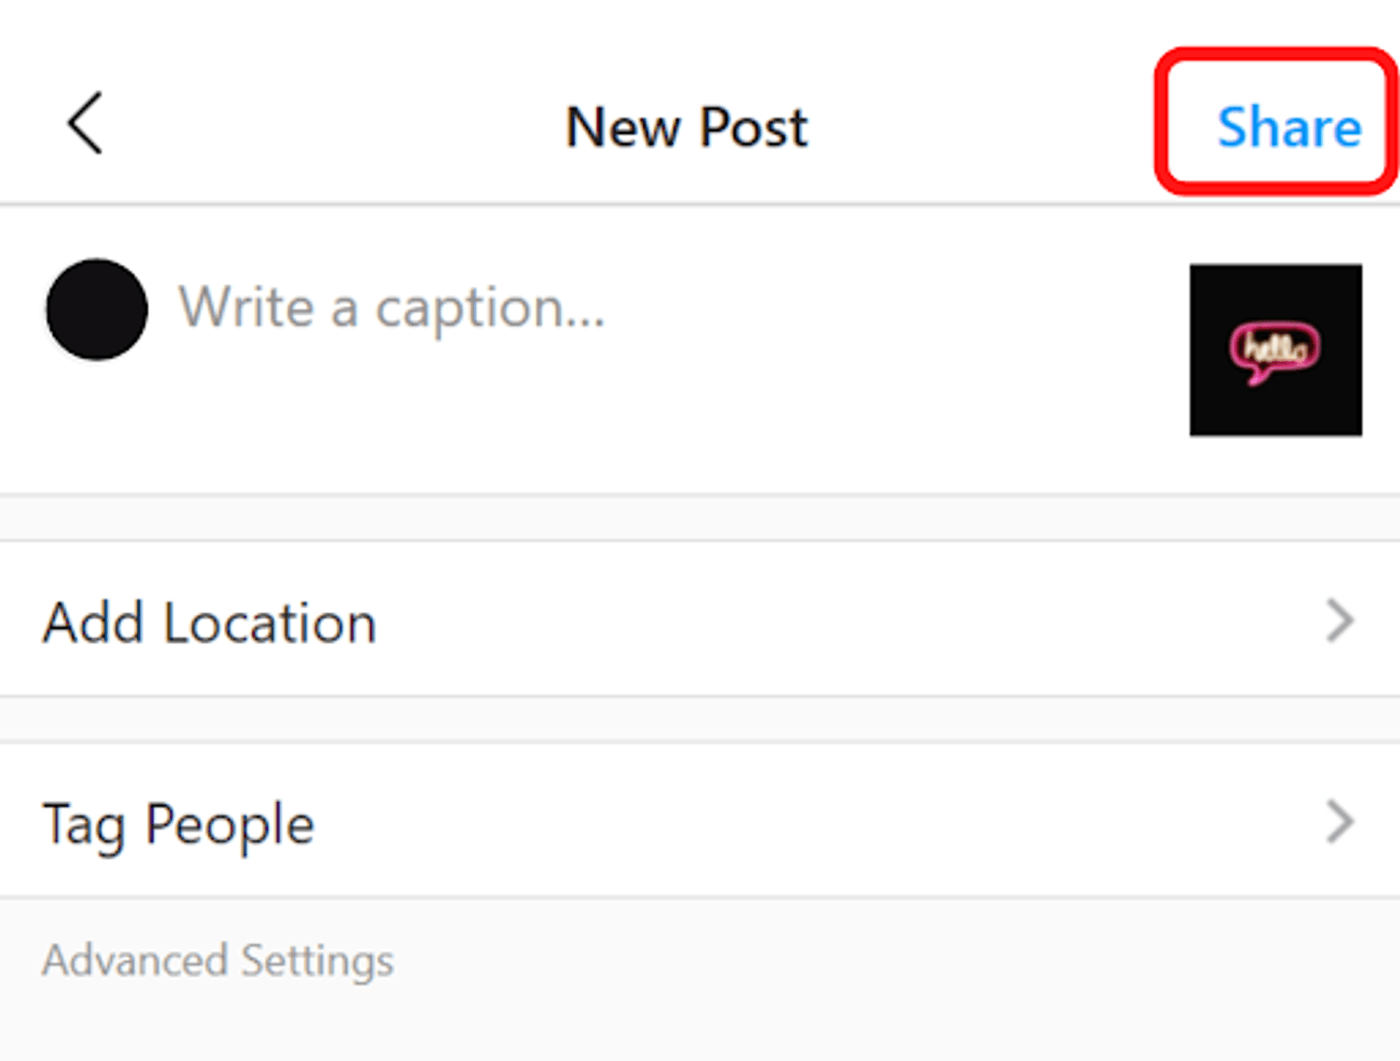Open Add Location
The width and height of the screenshot is (1400, 1061).
click(209, 622)
